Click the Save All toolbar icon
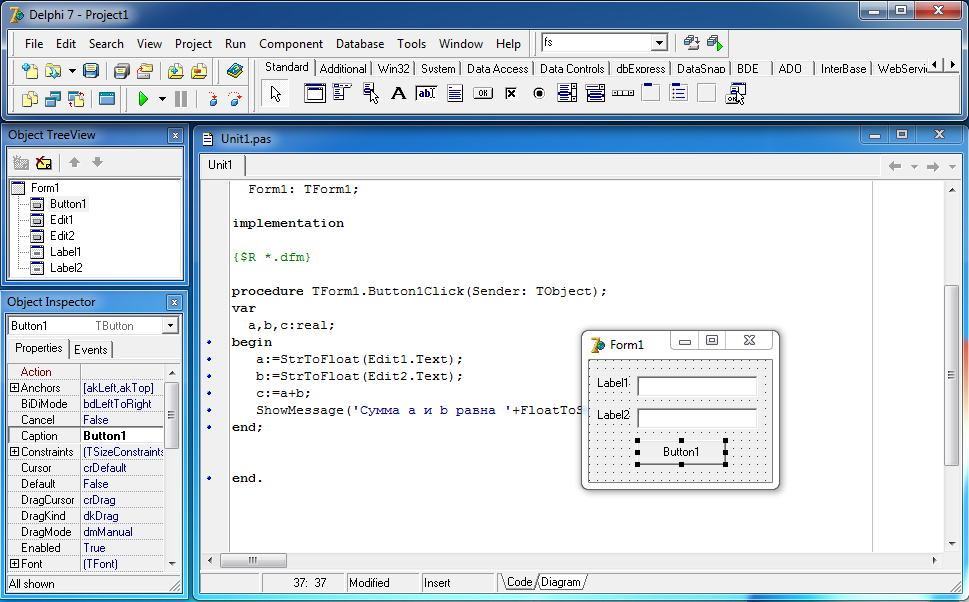 pos(122,71)
